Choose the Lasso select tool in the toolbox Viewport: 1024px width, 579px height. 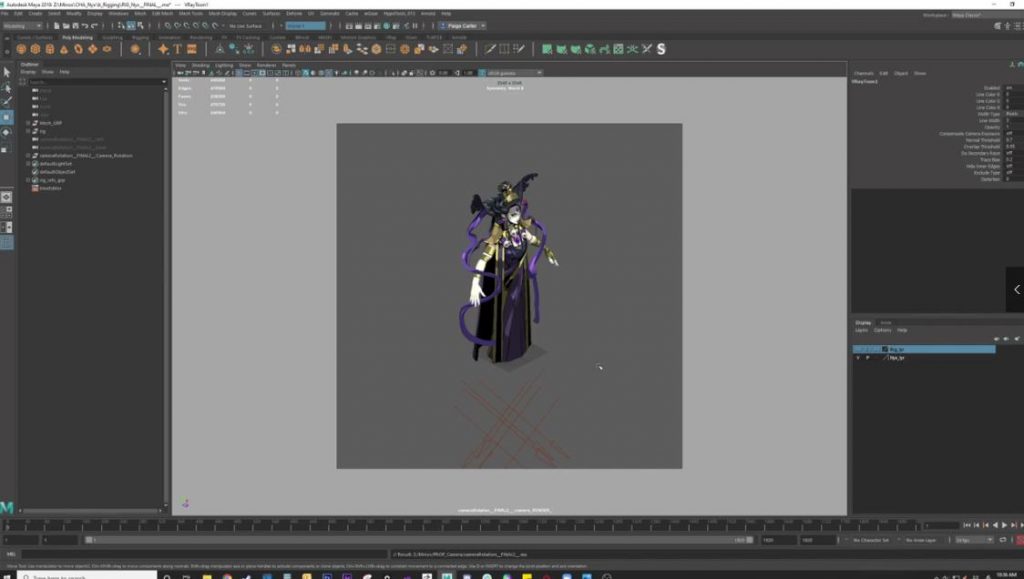point(7,87)
